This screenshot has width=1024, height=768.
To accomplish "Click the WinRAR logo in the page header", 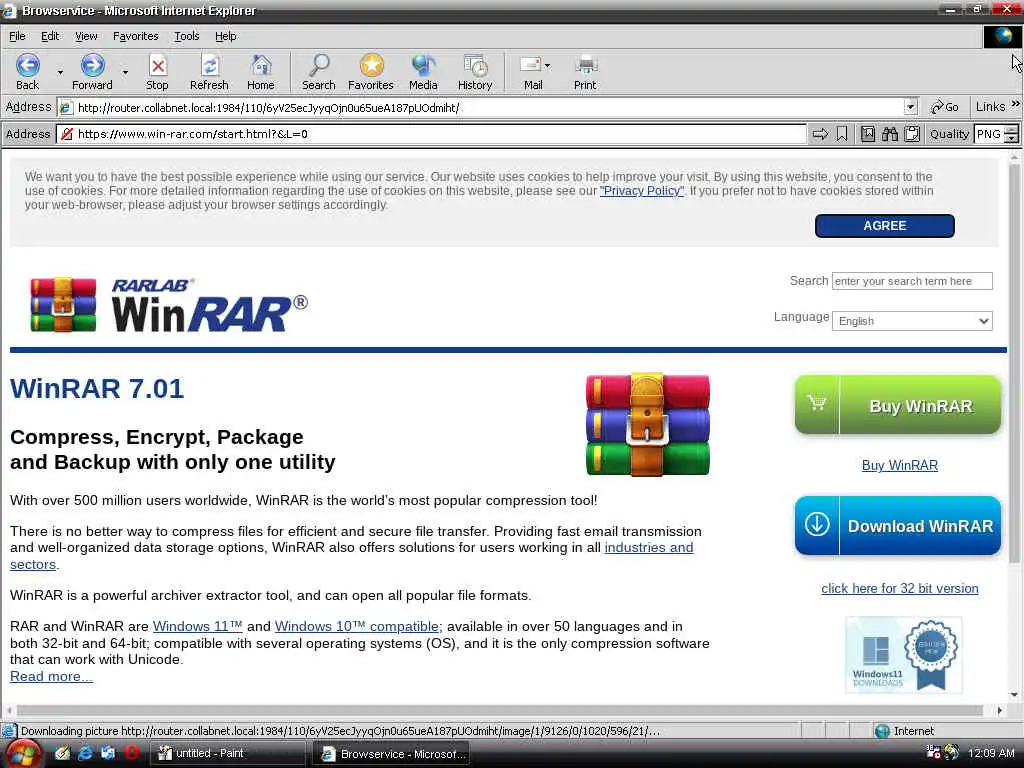I will 168,304.
